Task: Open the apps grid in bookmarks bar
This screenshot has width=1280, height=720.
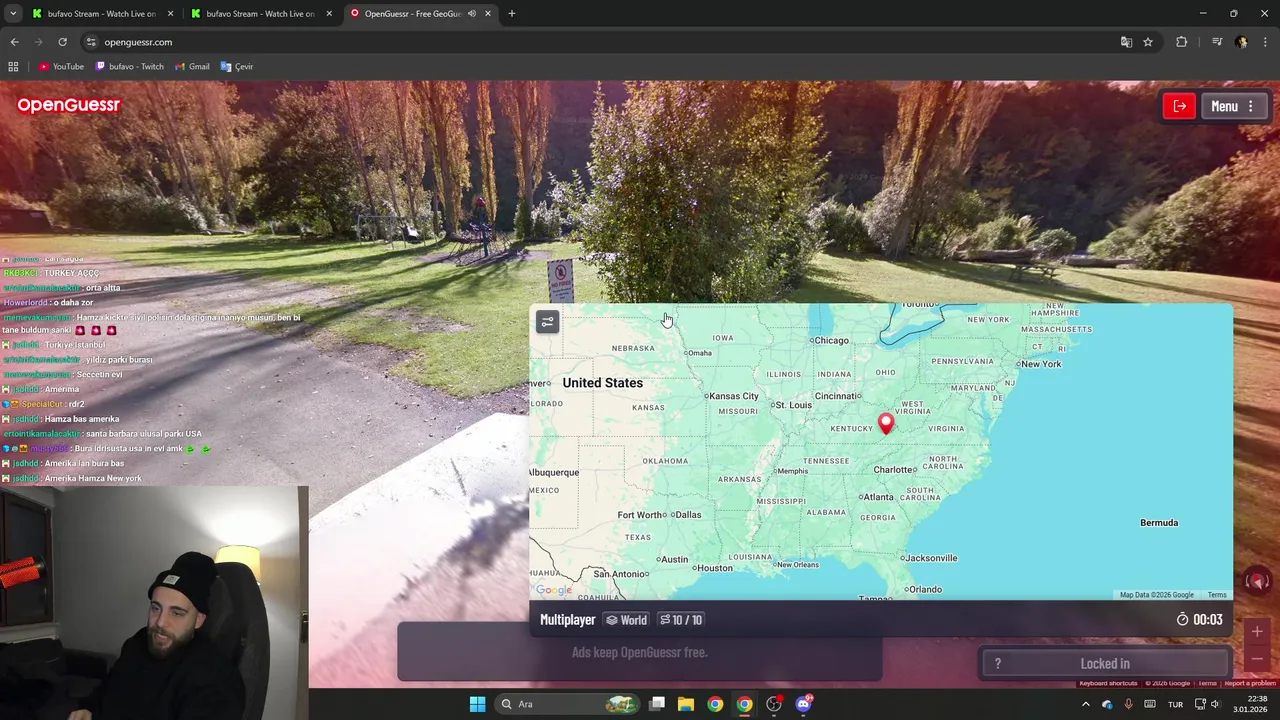Action: pos(13,66)
